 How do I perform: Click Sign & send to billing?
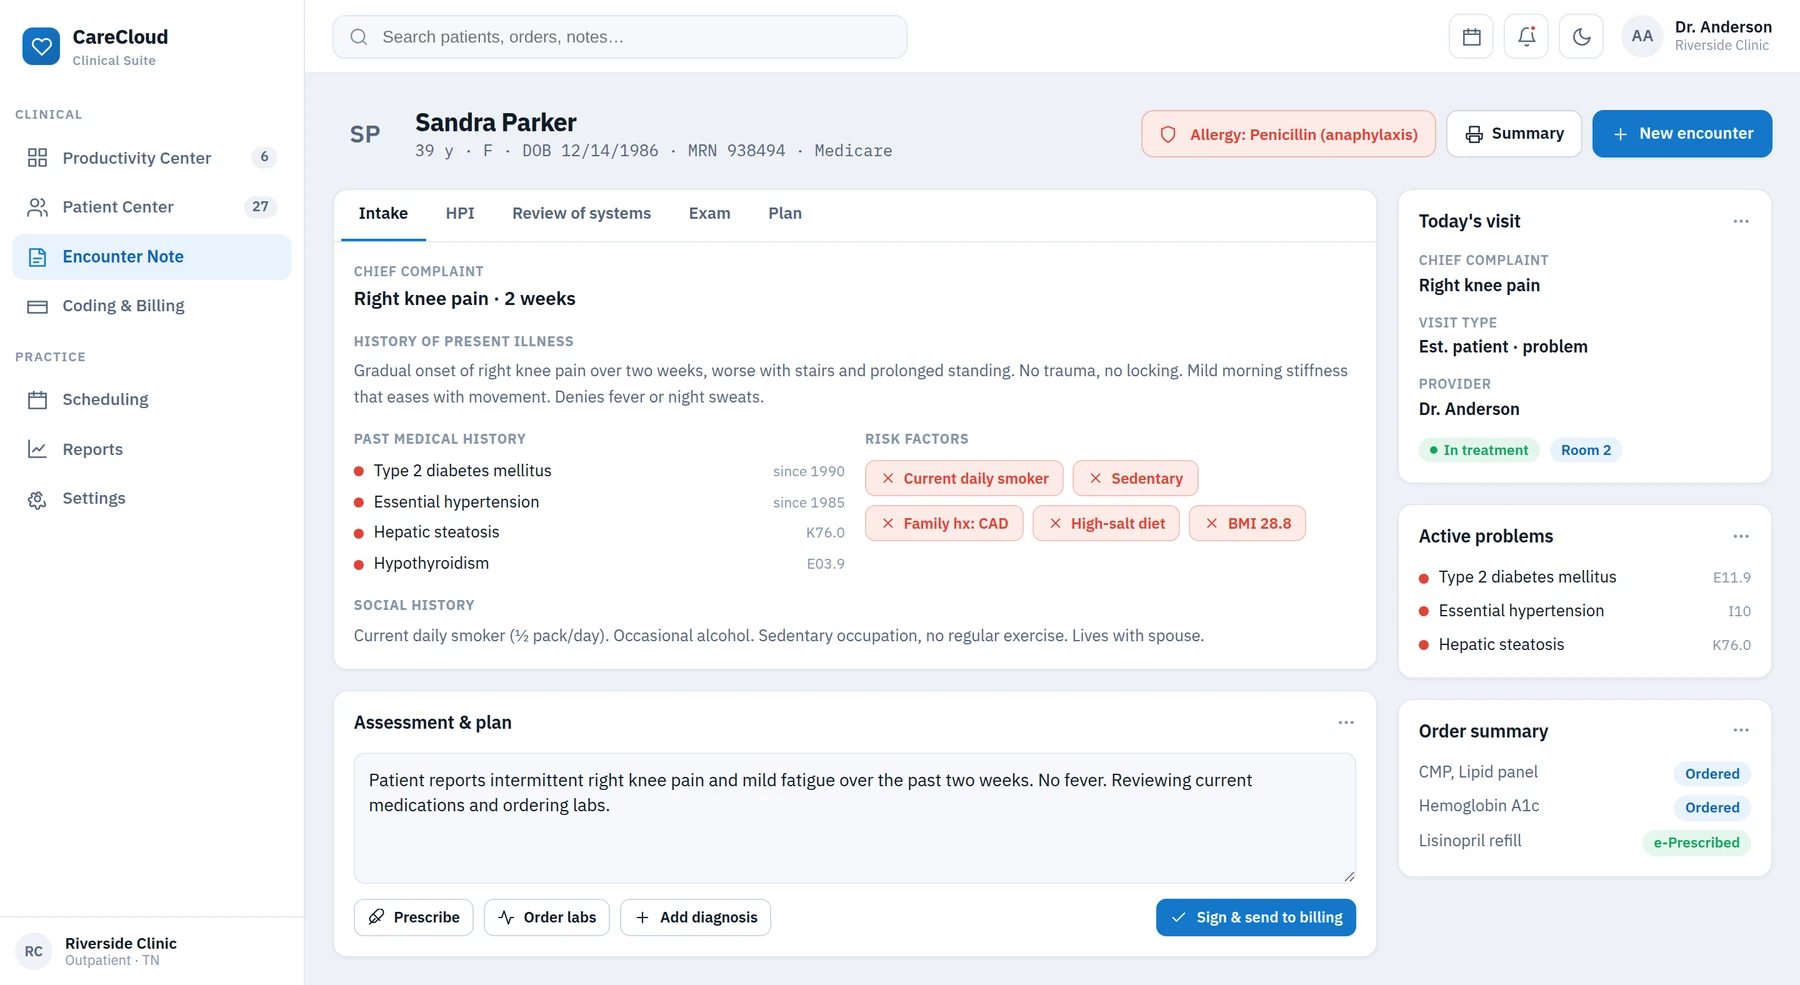(1256, 917)
